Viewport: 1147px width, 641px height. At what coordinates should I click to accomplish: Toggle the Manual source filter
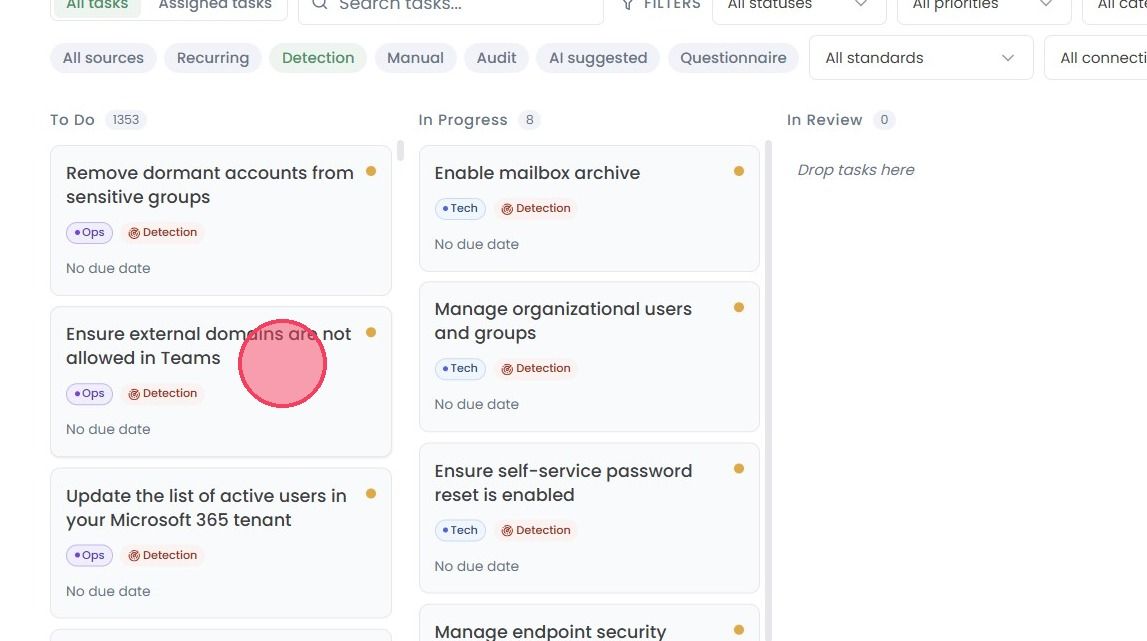pos(415,58)
